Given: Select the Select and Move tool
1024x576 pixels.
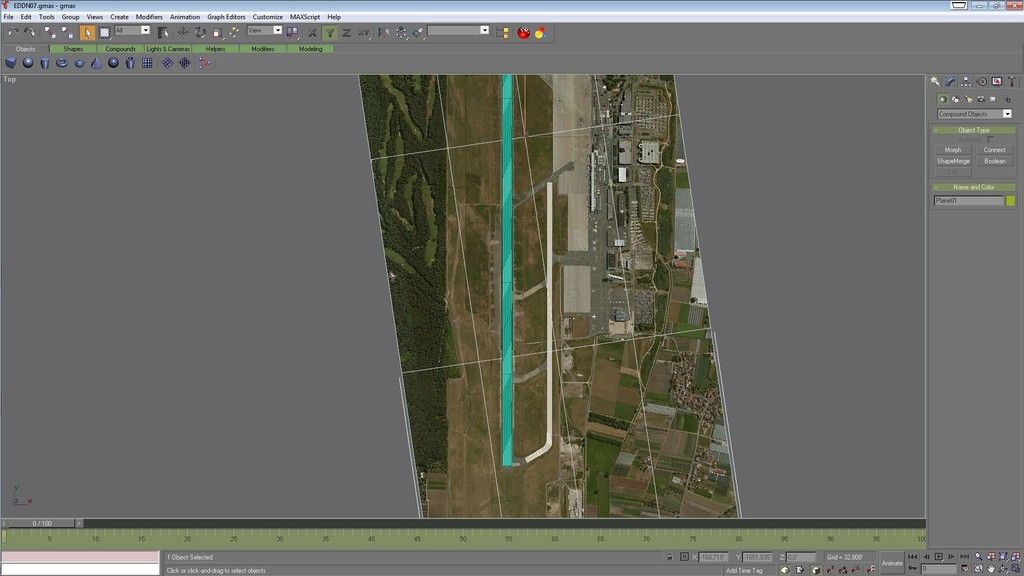Looking at the screenshot, I should click(x=181, y=31).
